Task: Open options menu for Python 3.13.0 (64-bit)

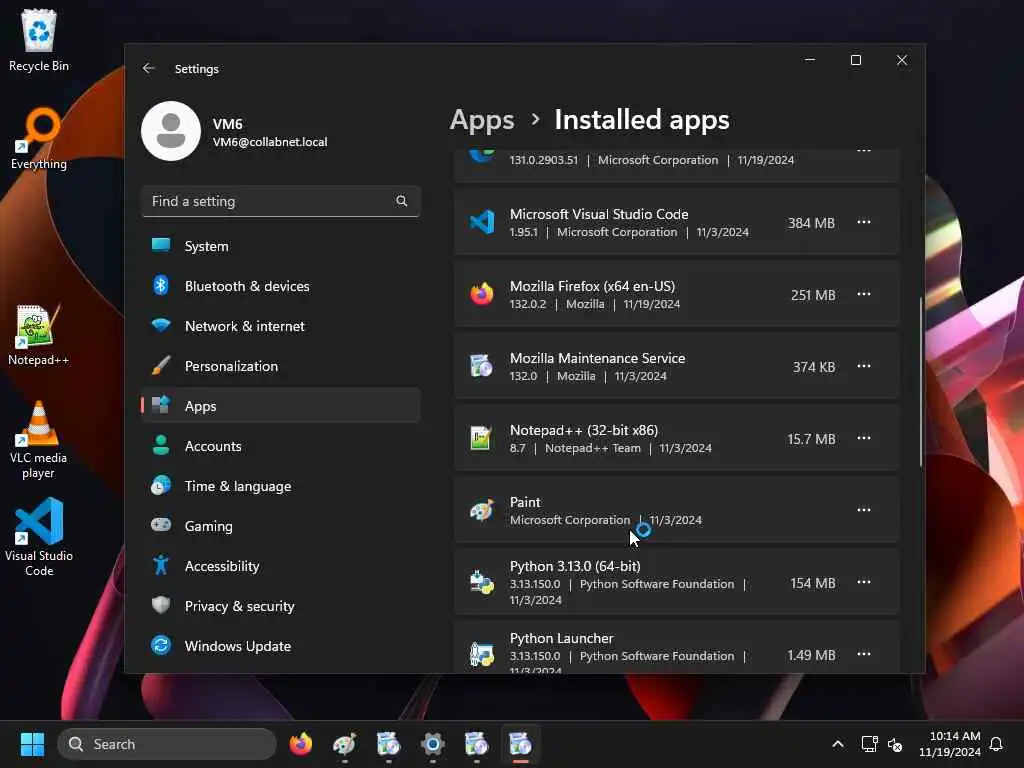Action: coord(864,581)
